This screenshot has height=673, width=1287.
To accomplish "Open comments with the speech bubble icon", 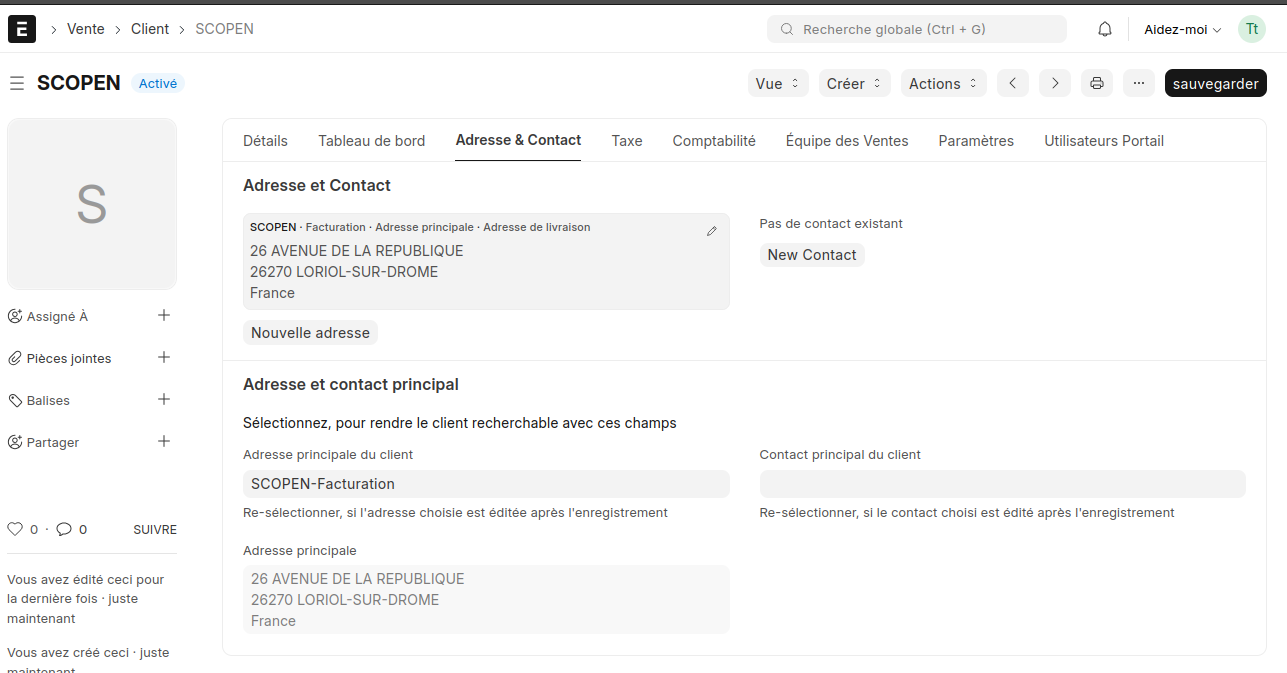I will [64, 529].
